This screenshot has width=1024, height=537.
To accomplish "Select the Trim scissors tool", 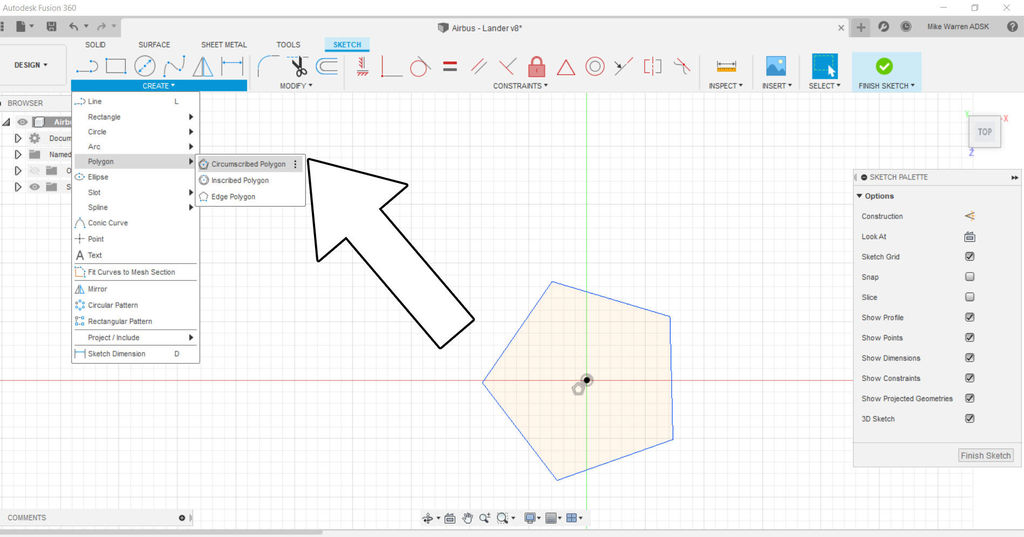I will click(298, 66).
